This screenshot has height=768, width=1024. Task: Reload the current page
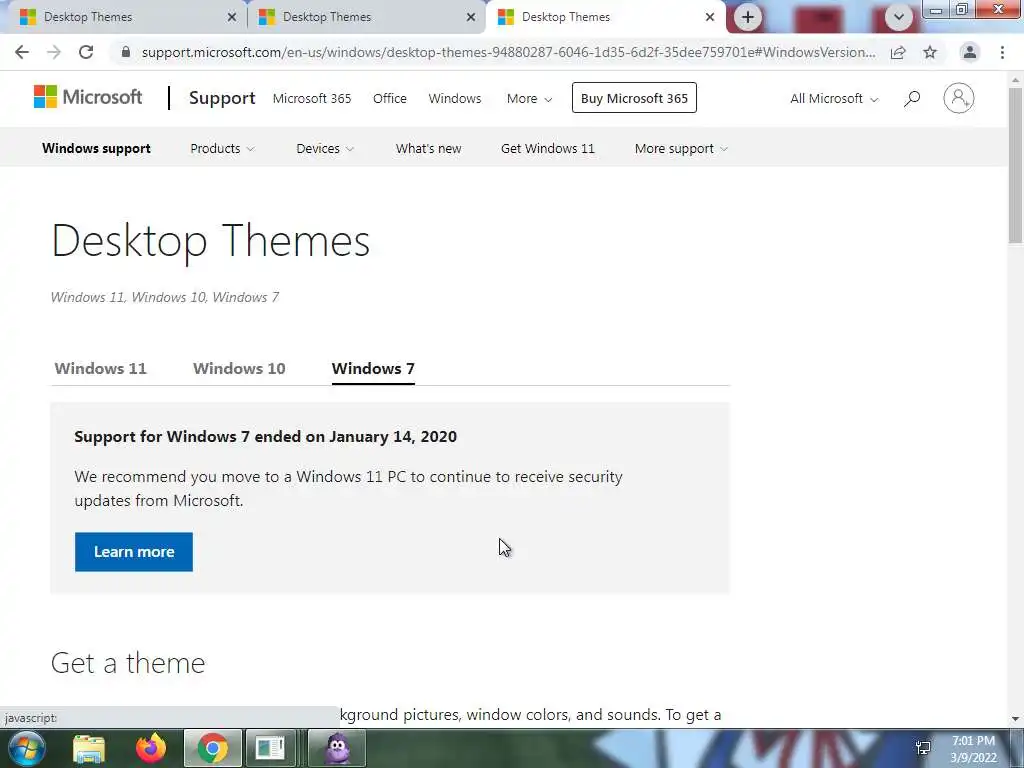86,52
